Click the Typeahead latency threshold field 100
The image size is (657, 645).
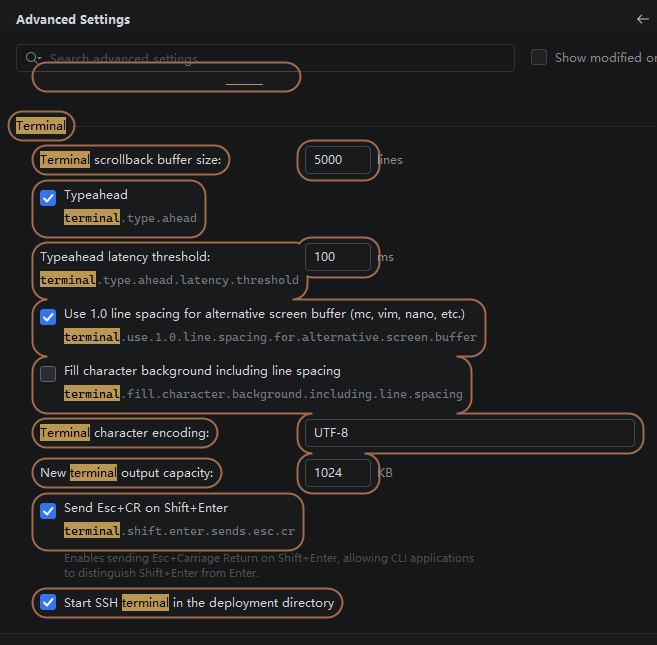pyautogui.click(x=338, y=257)
